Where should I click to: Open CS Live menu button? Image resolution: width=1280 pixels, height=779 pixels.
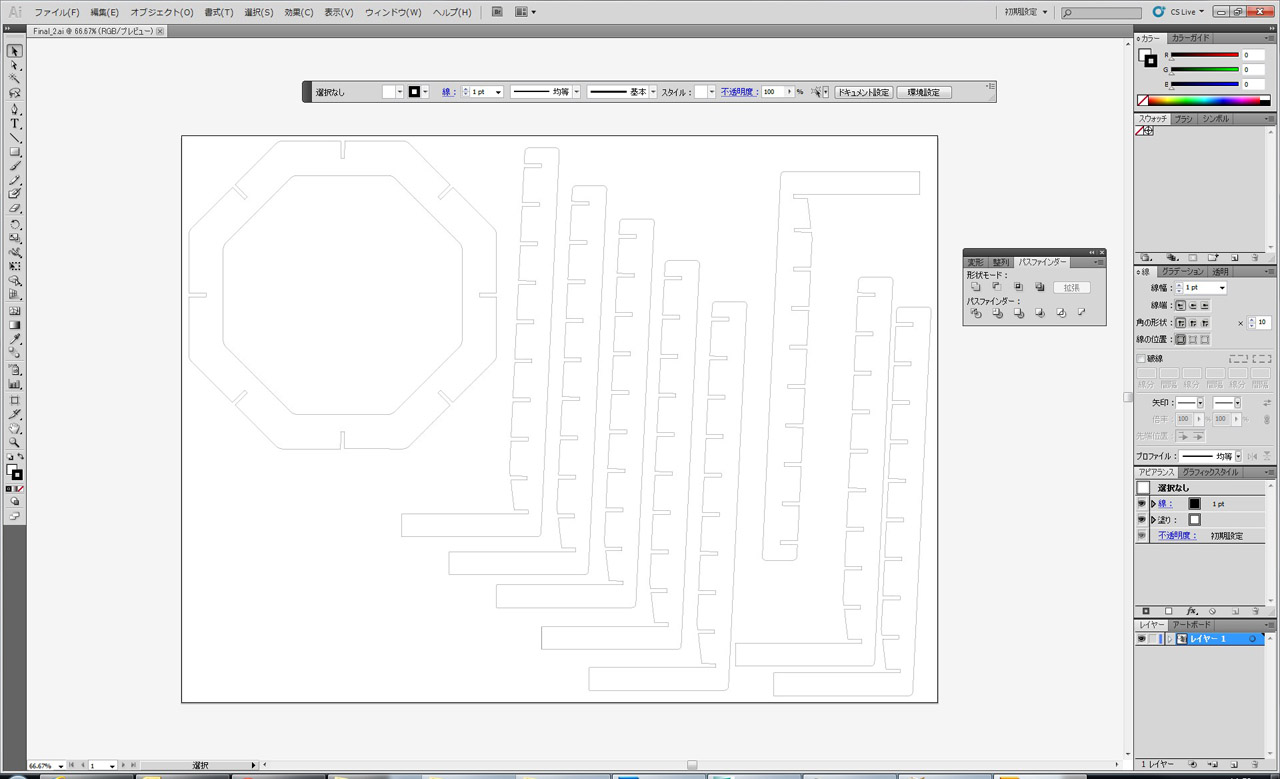1179,12
